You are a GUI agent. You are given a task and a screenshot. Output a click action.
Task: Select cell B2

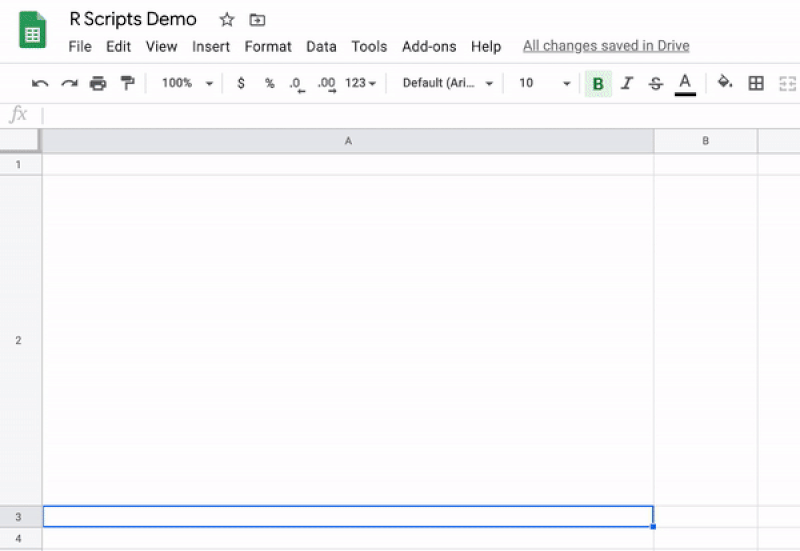(706, 340)
